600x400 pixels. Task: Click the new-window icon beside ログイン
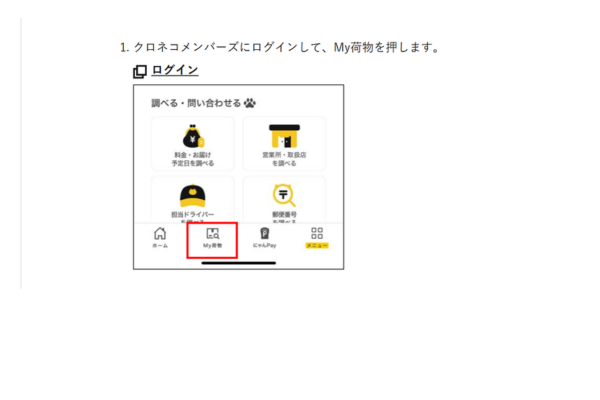click(x=140, y=72)
